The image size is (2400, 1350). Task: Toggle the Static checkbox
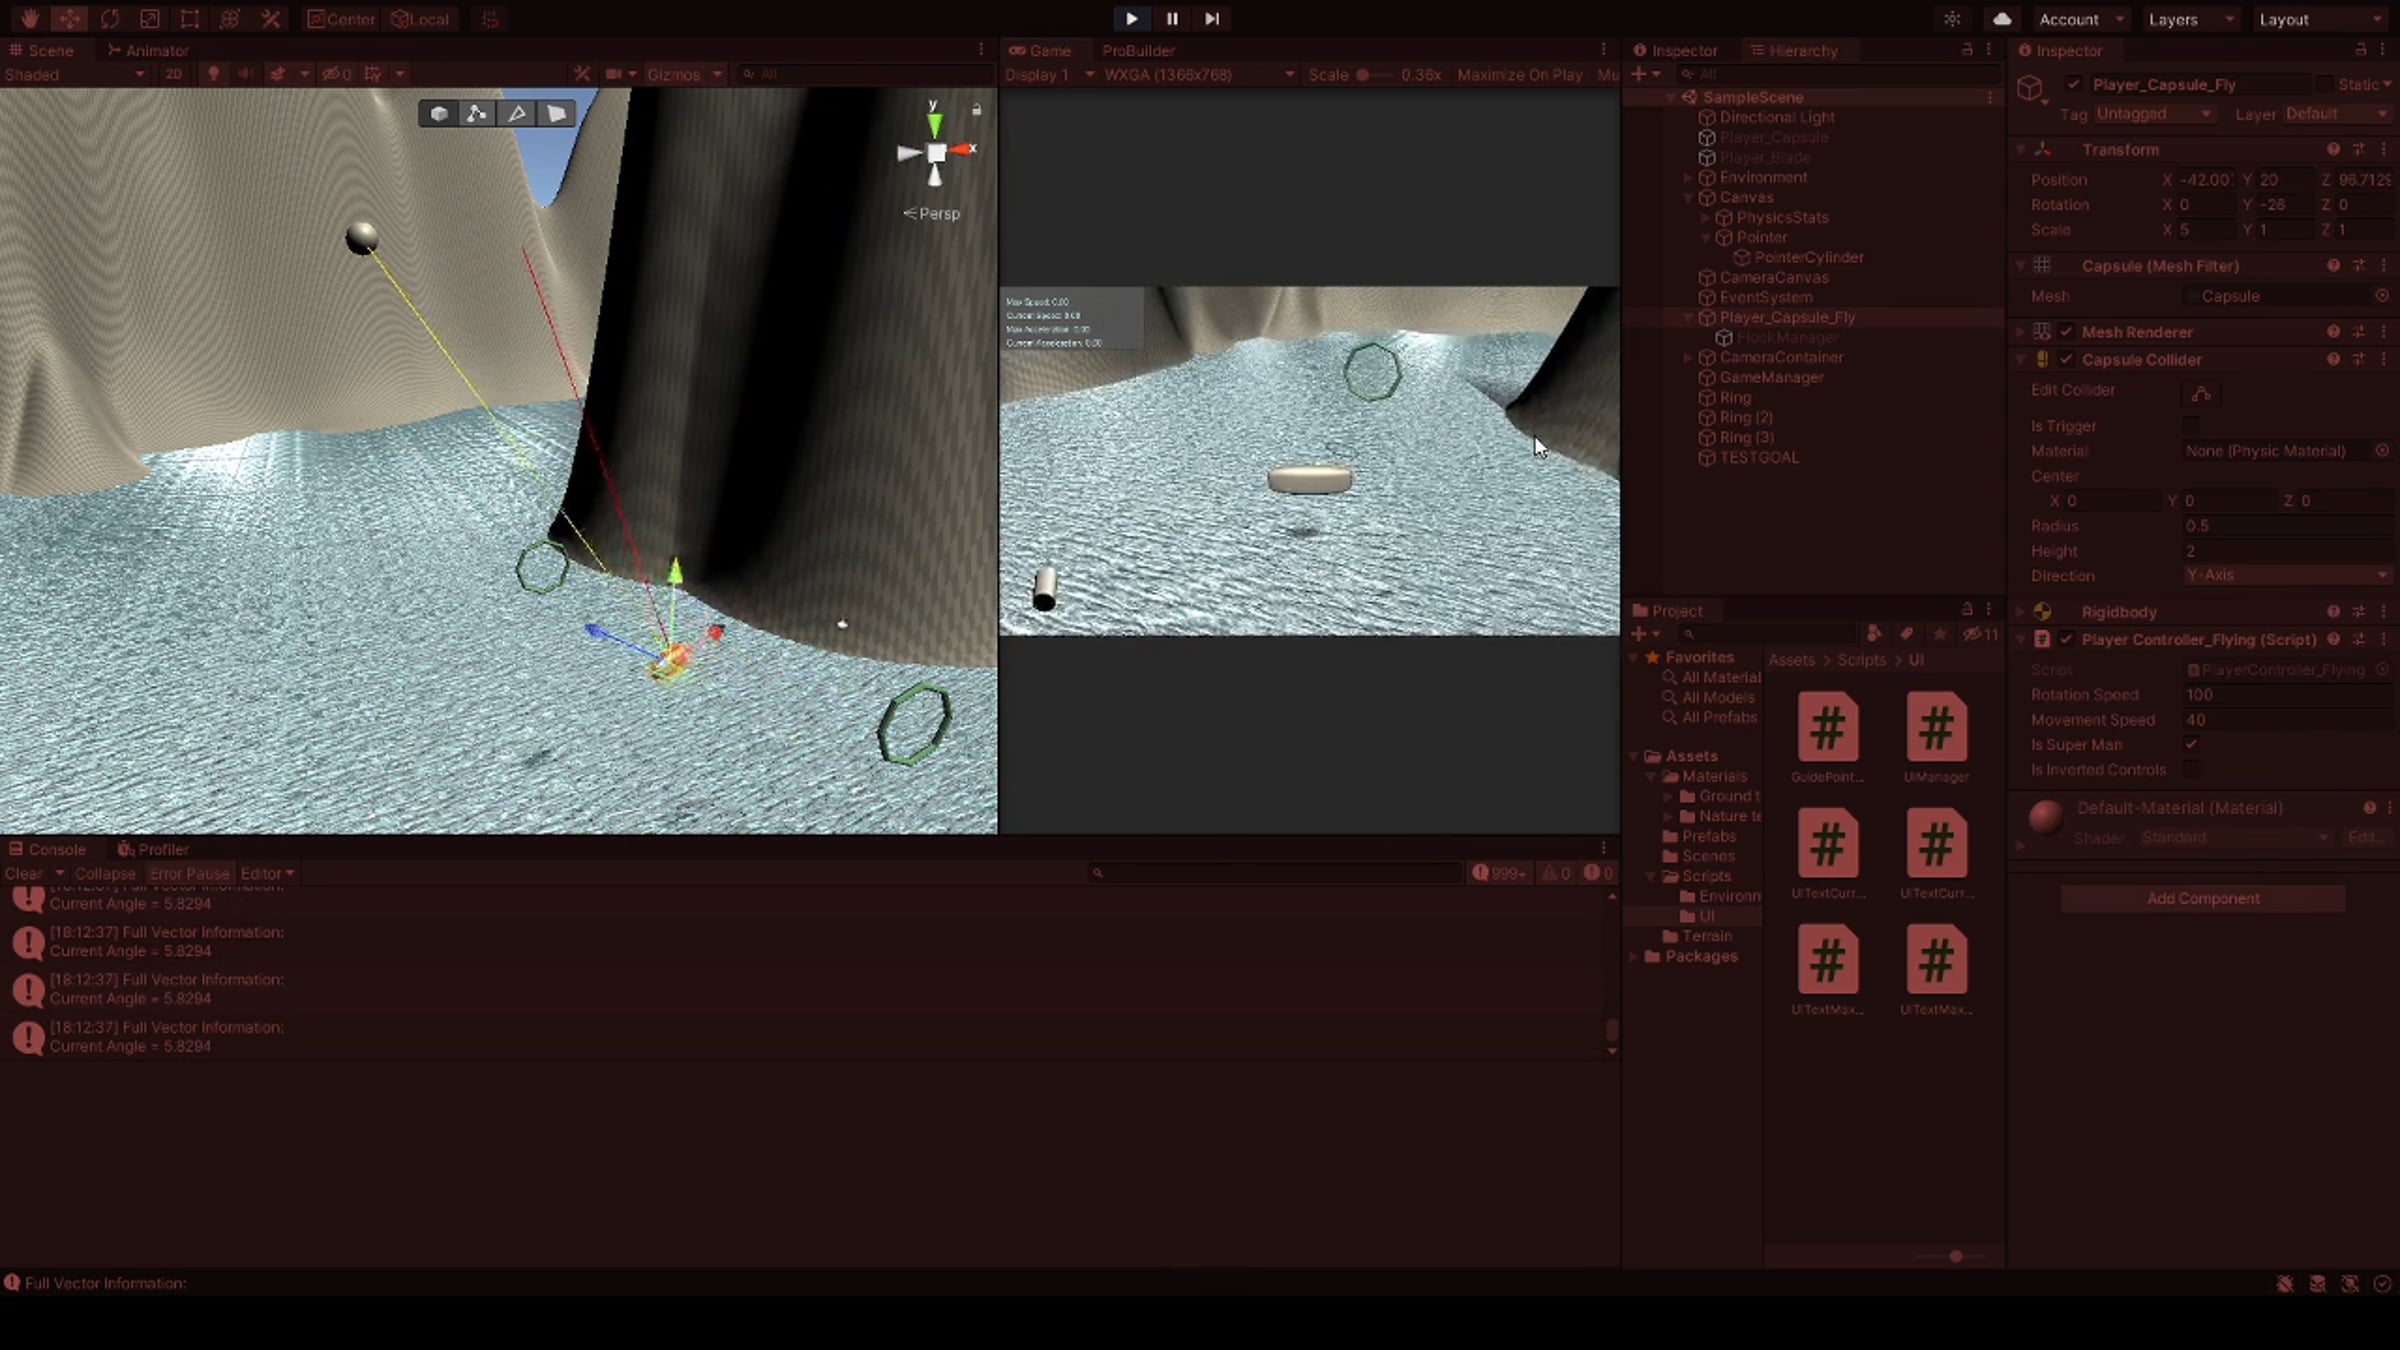click(x=2325, y=84)
